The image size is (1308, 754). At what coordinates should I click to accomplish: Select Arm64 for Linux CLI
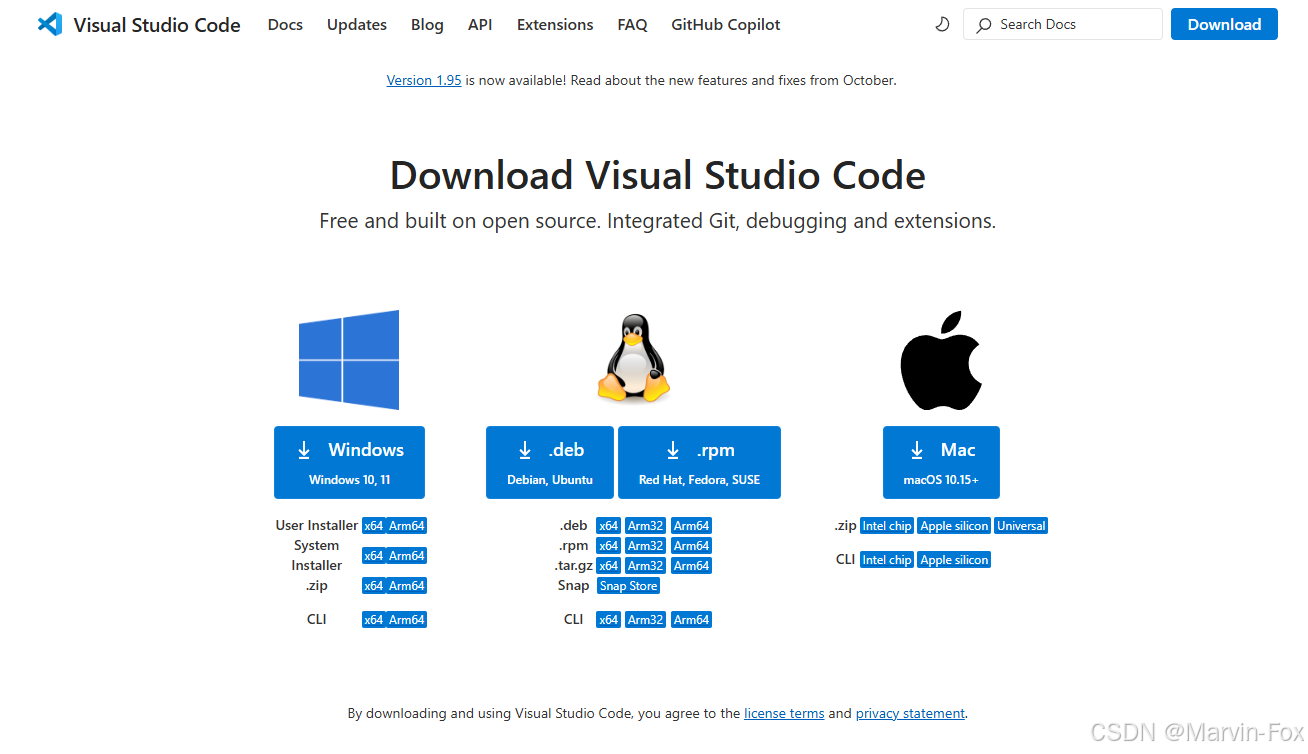(691, 620)
